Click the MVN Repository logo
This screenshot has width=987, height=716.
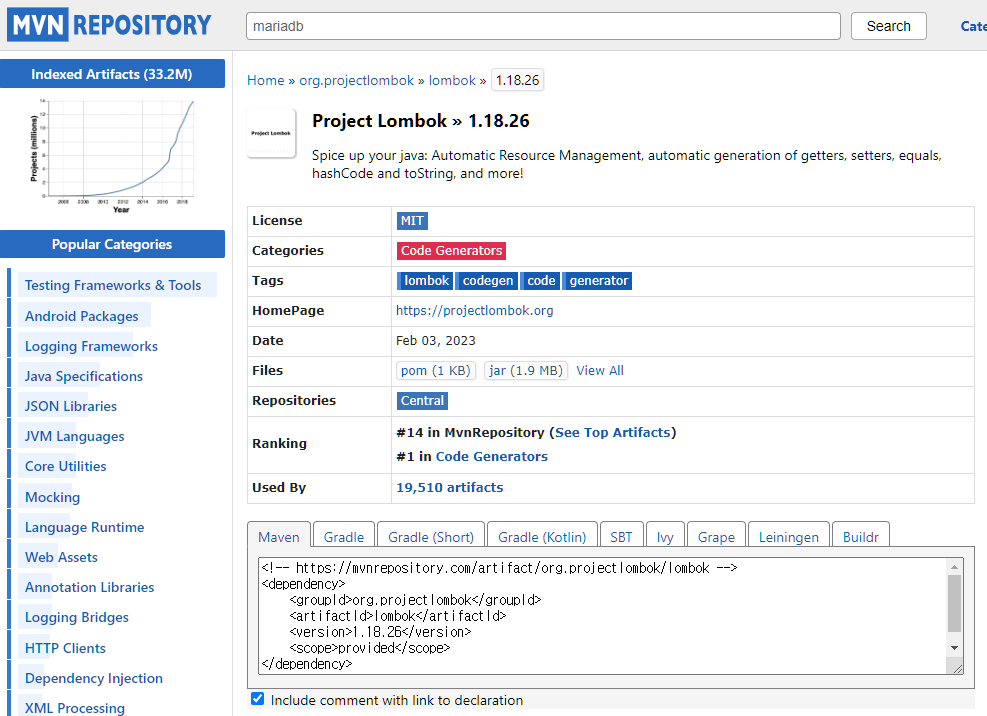pos(110,25)
